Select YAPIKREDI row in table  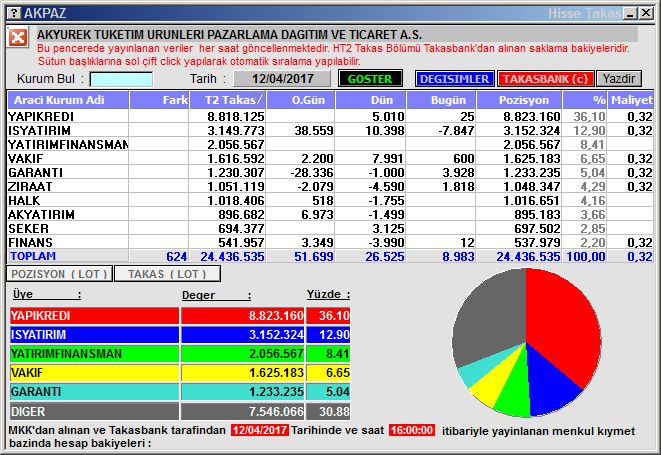330,116
